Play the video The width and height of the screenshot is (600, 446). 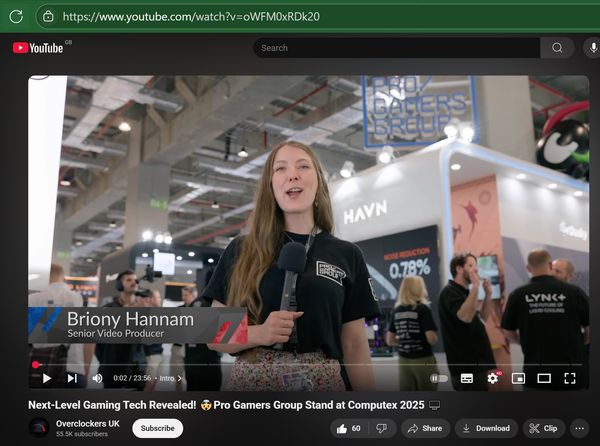click(47, 378)
